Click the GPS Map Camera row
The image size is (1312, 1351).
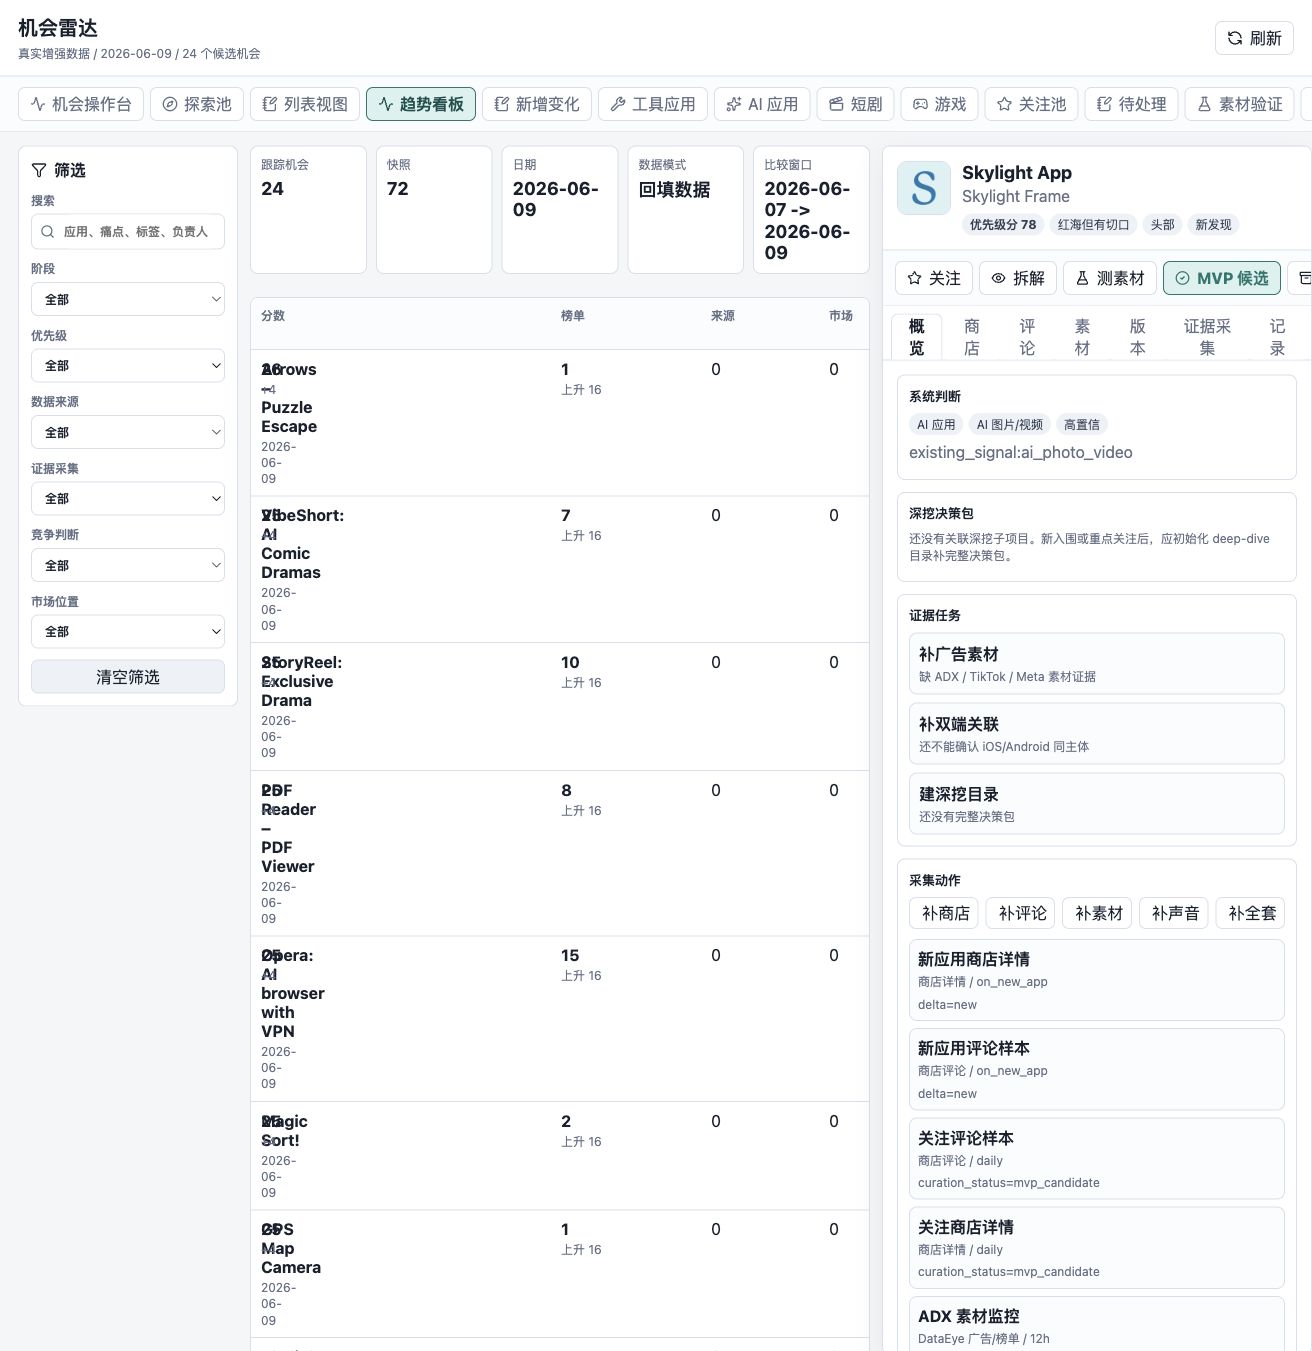tap(559, 1274)
